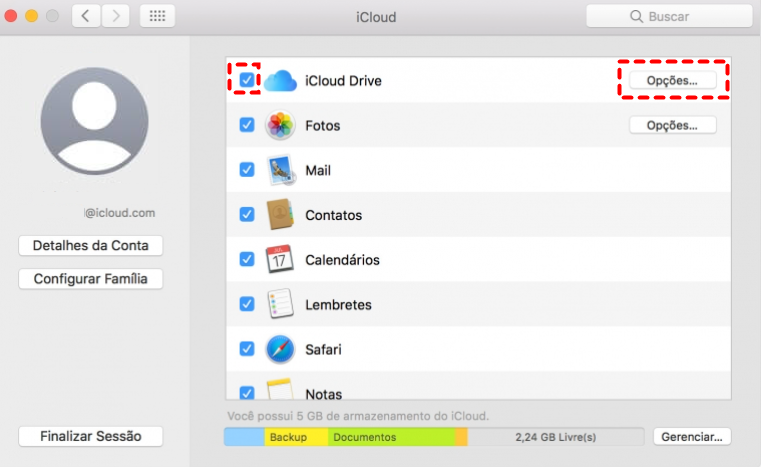Screen dimensions: 764x467
Task: Click the iCloud Drive label
Action: (343, 81)
